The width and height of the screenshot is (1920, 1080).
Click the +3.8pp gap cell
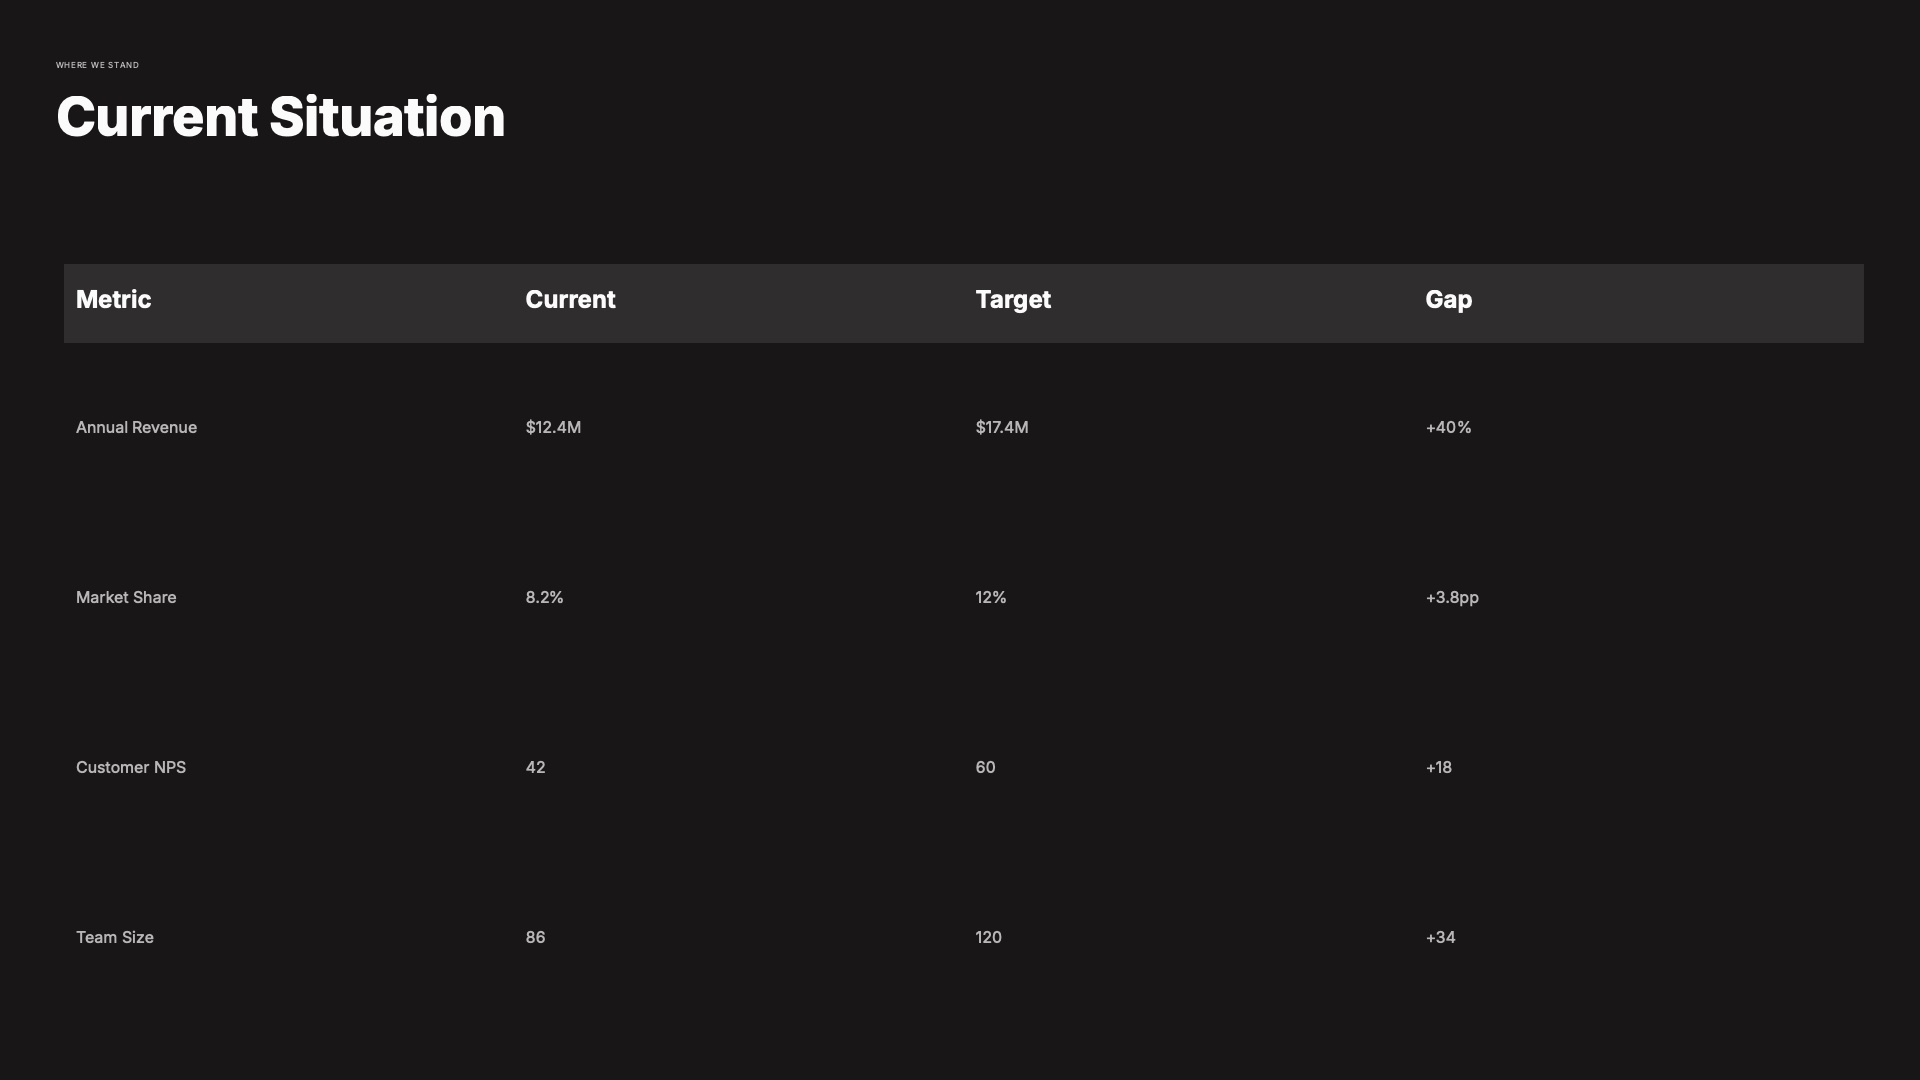(x=1451, y=598)
